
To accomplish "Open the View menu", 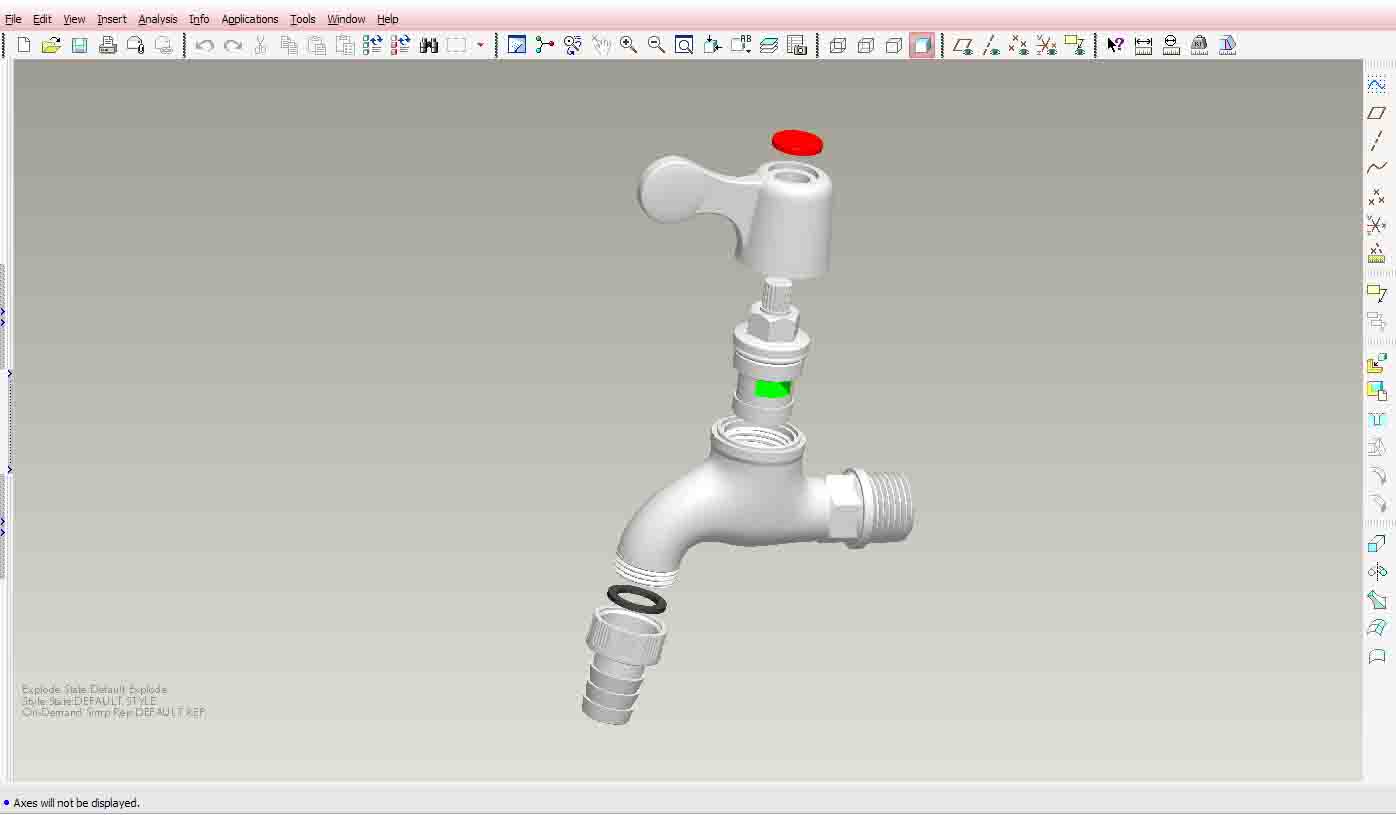I will (74, 19).
